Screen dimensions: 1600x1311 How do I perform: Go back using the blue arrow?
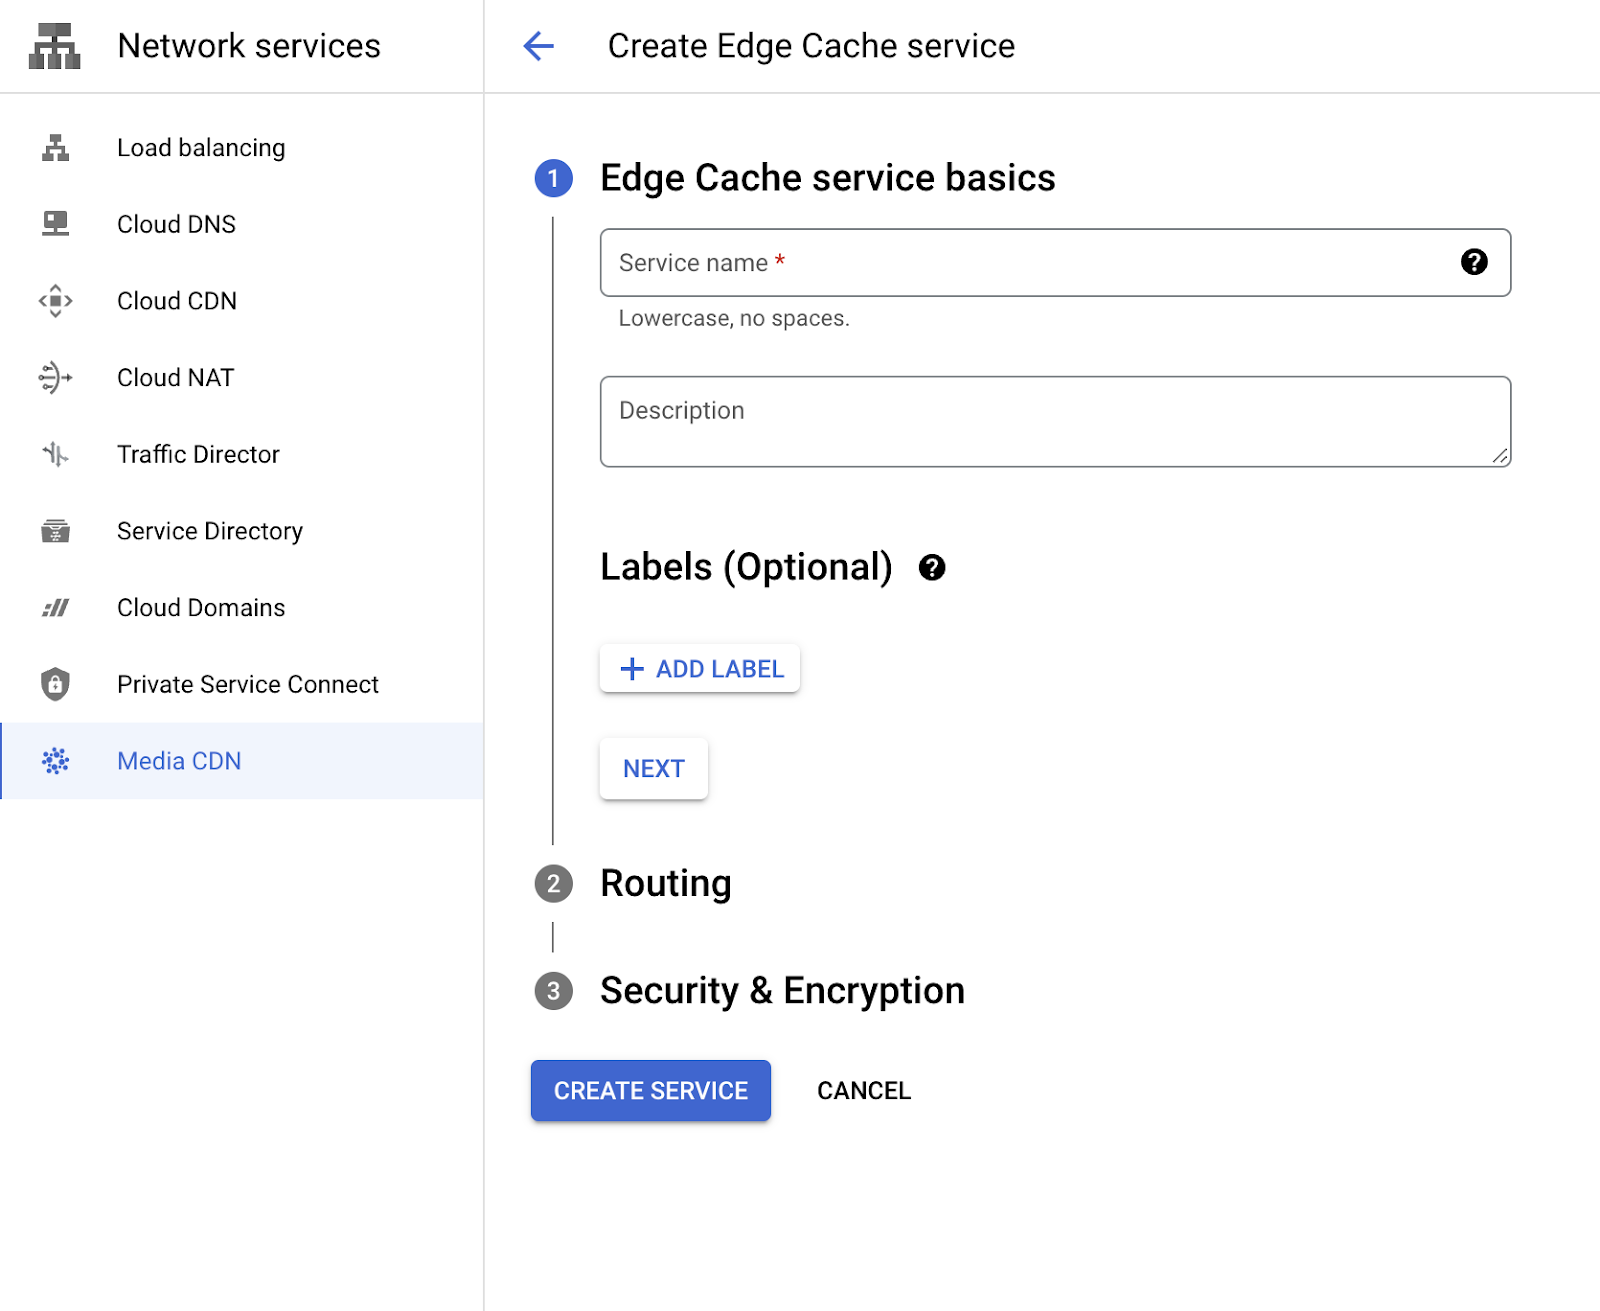(x=539, y=46)
